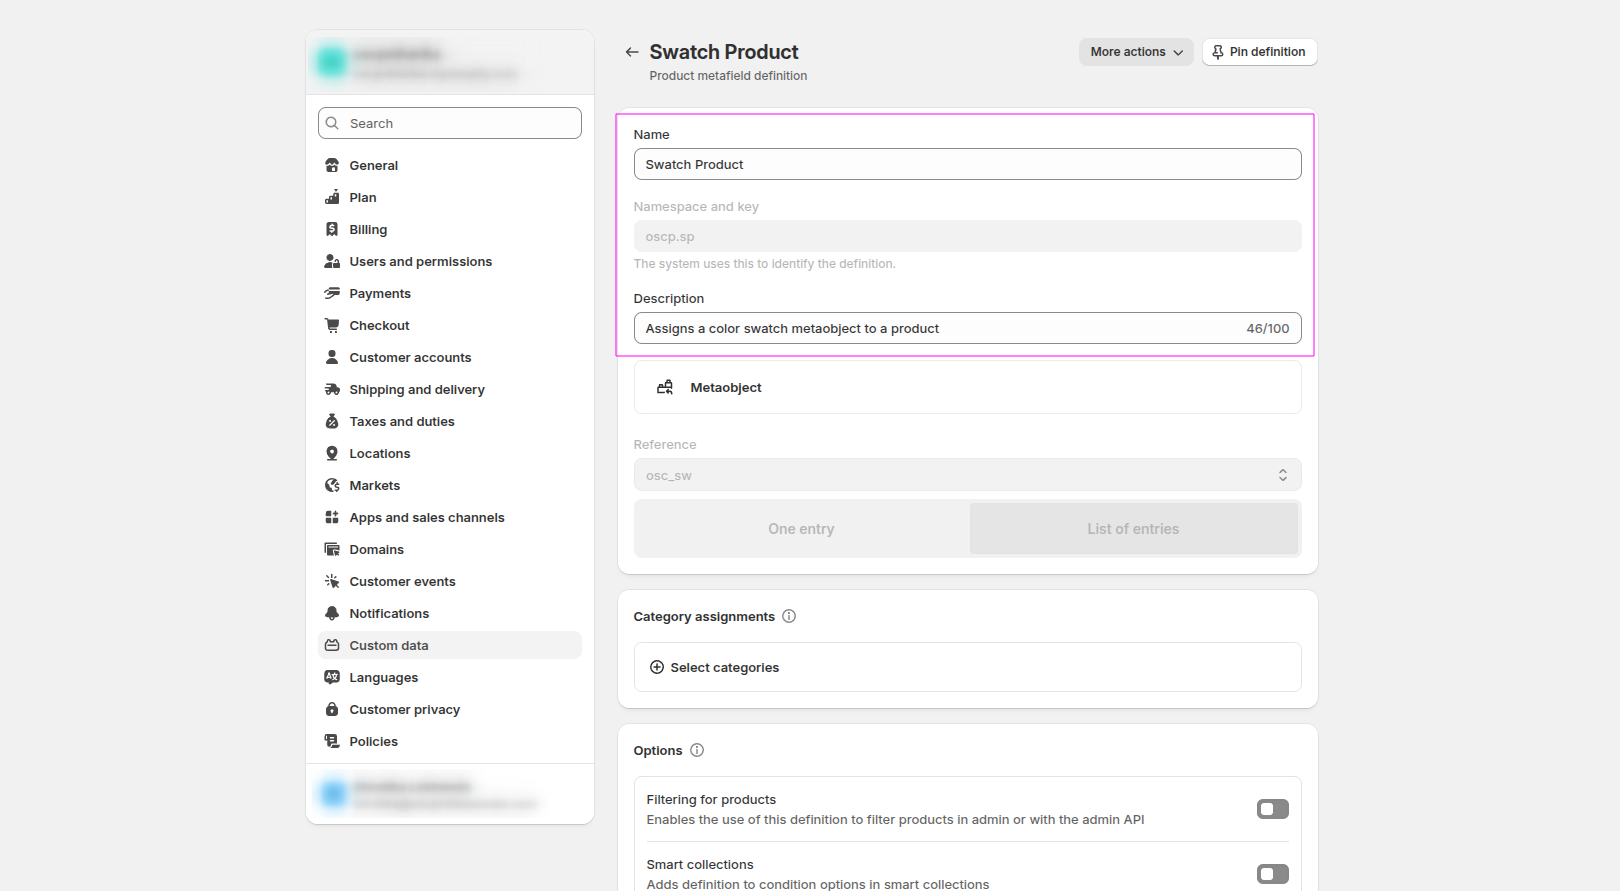Navigate to Users and permissions
The image size is (1620, 891).
tap(450, 261)
